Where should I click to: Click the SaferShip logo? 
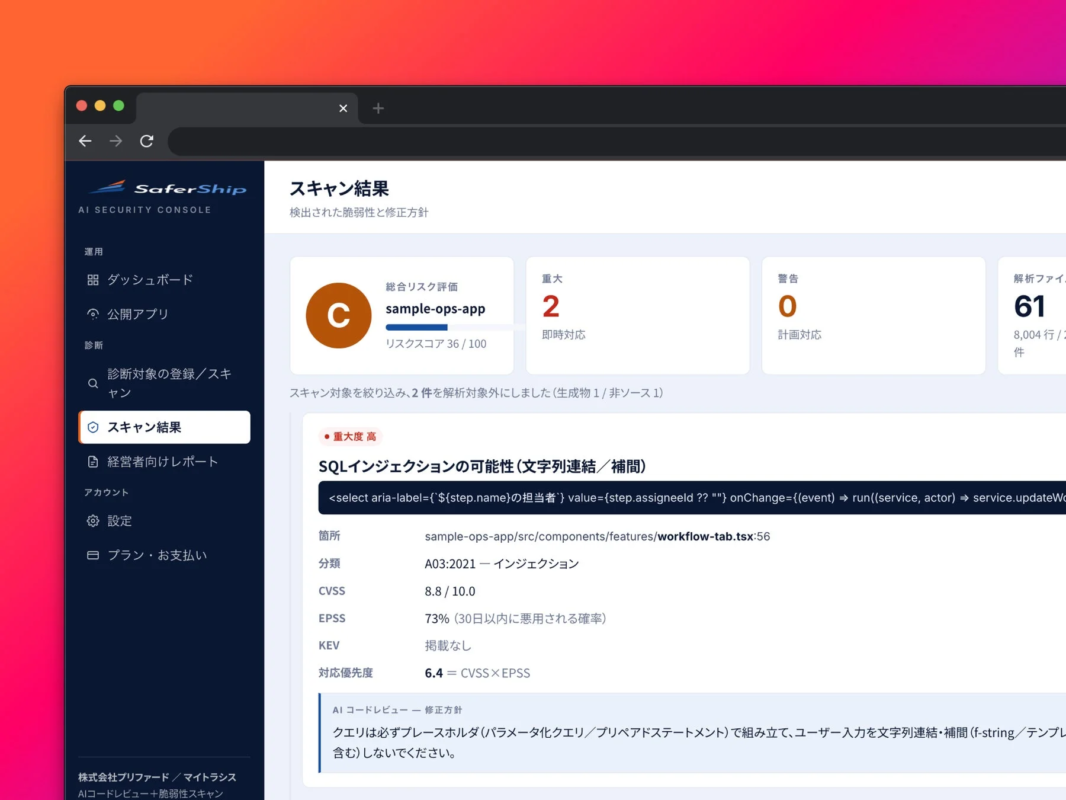[169, 188]
